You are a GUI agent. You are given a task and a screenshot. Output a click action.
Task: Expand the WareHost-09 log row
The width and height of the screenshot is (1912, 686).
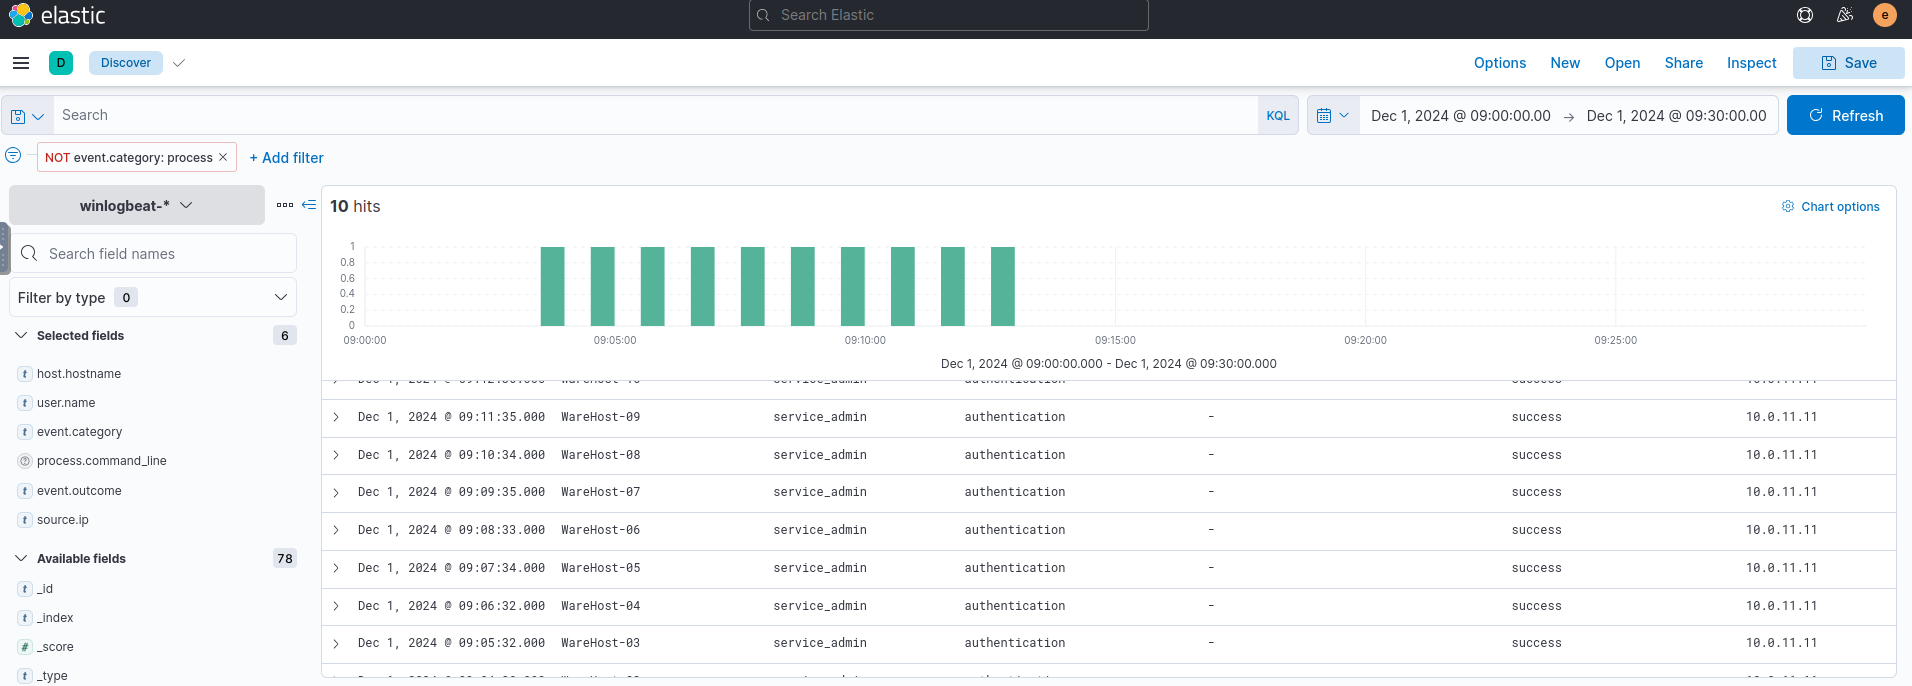[336, 418]
